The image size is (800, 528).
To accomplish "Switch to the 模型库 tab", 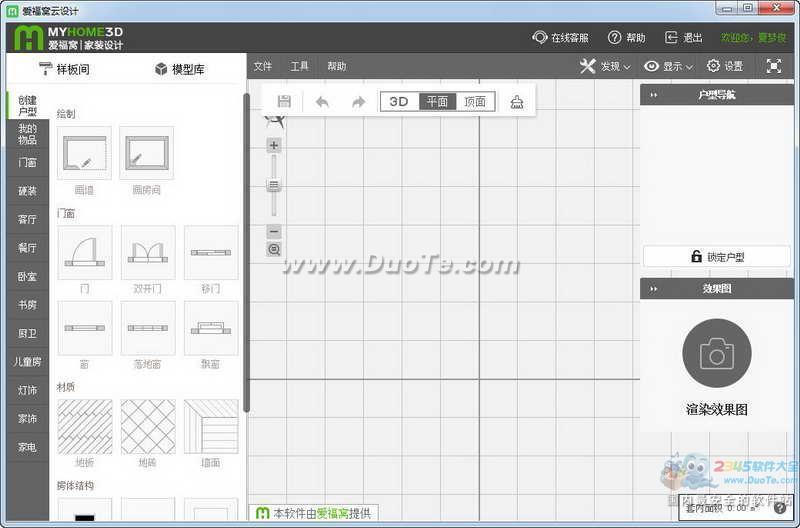I will tap(180, 69).
